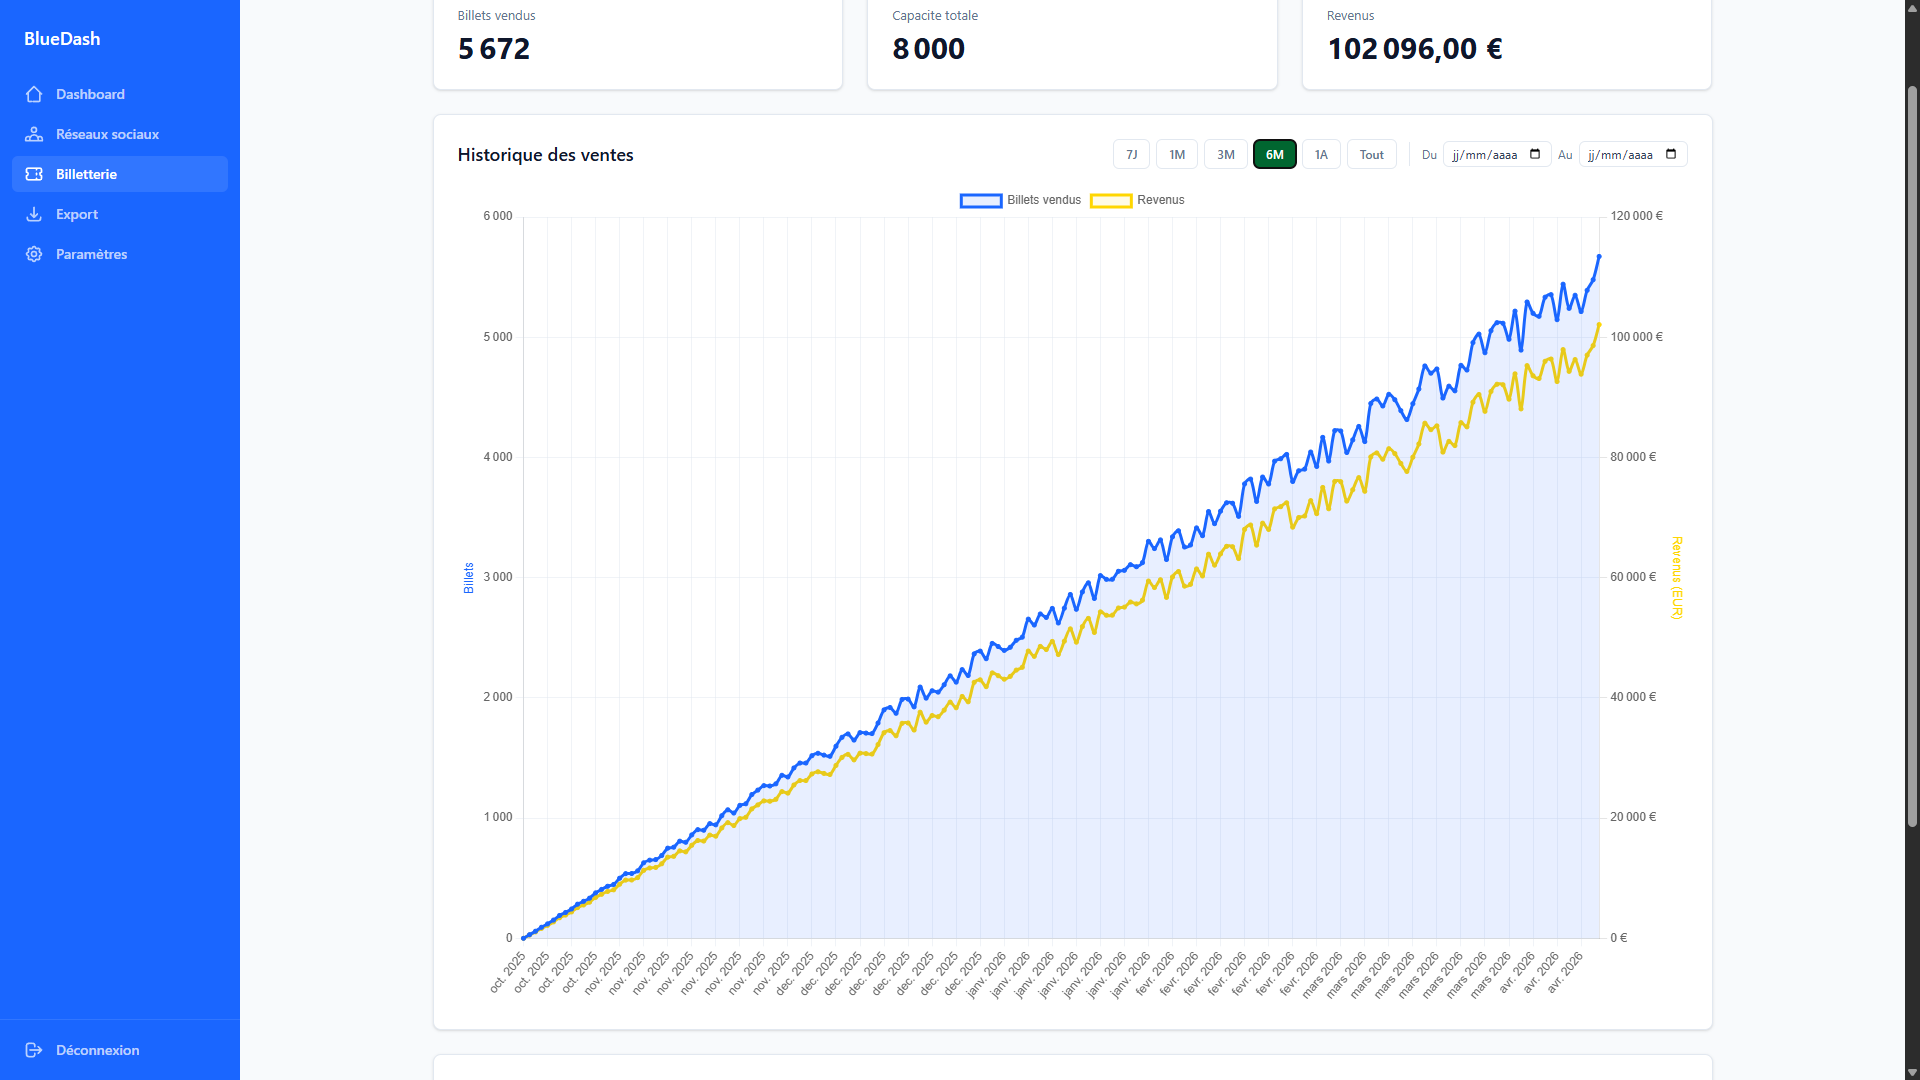Click the 120 000 € axis label
Screen dimensions: 1920x1080
click(1636, 216)
